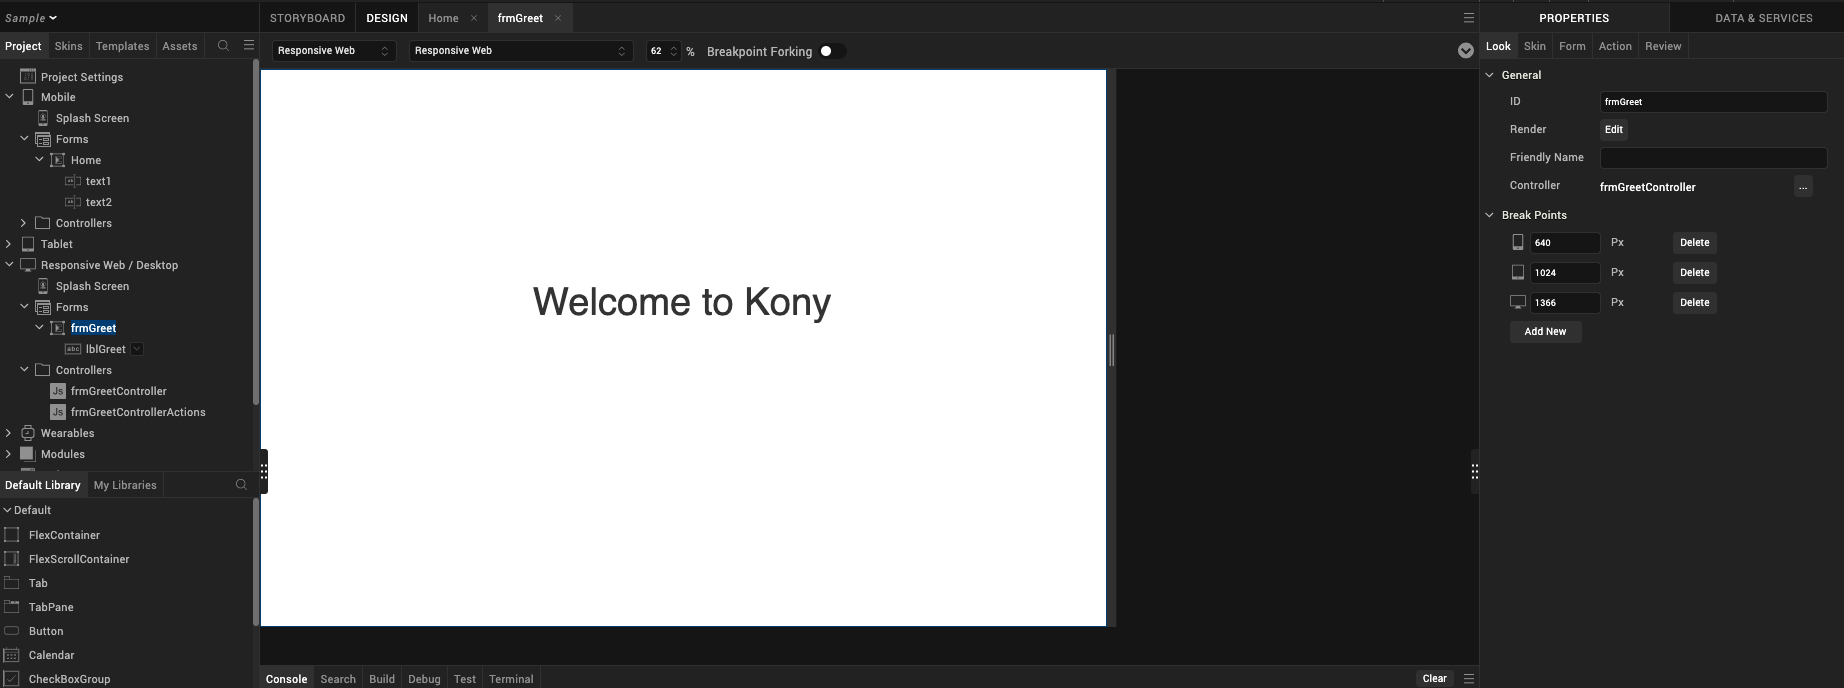Image resolution: width=1844 pixels, height=688 pixels.
Task: Open the Sample project dropdown
Action: (x=31, y=18)
